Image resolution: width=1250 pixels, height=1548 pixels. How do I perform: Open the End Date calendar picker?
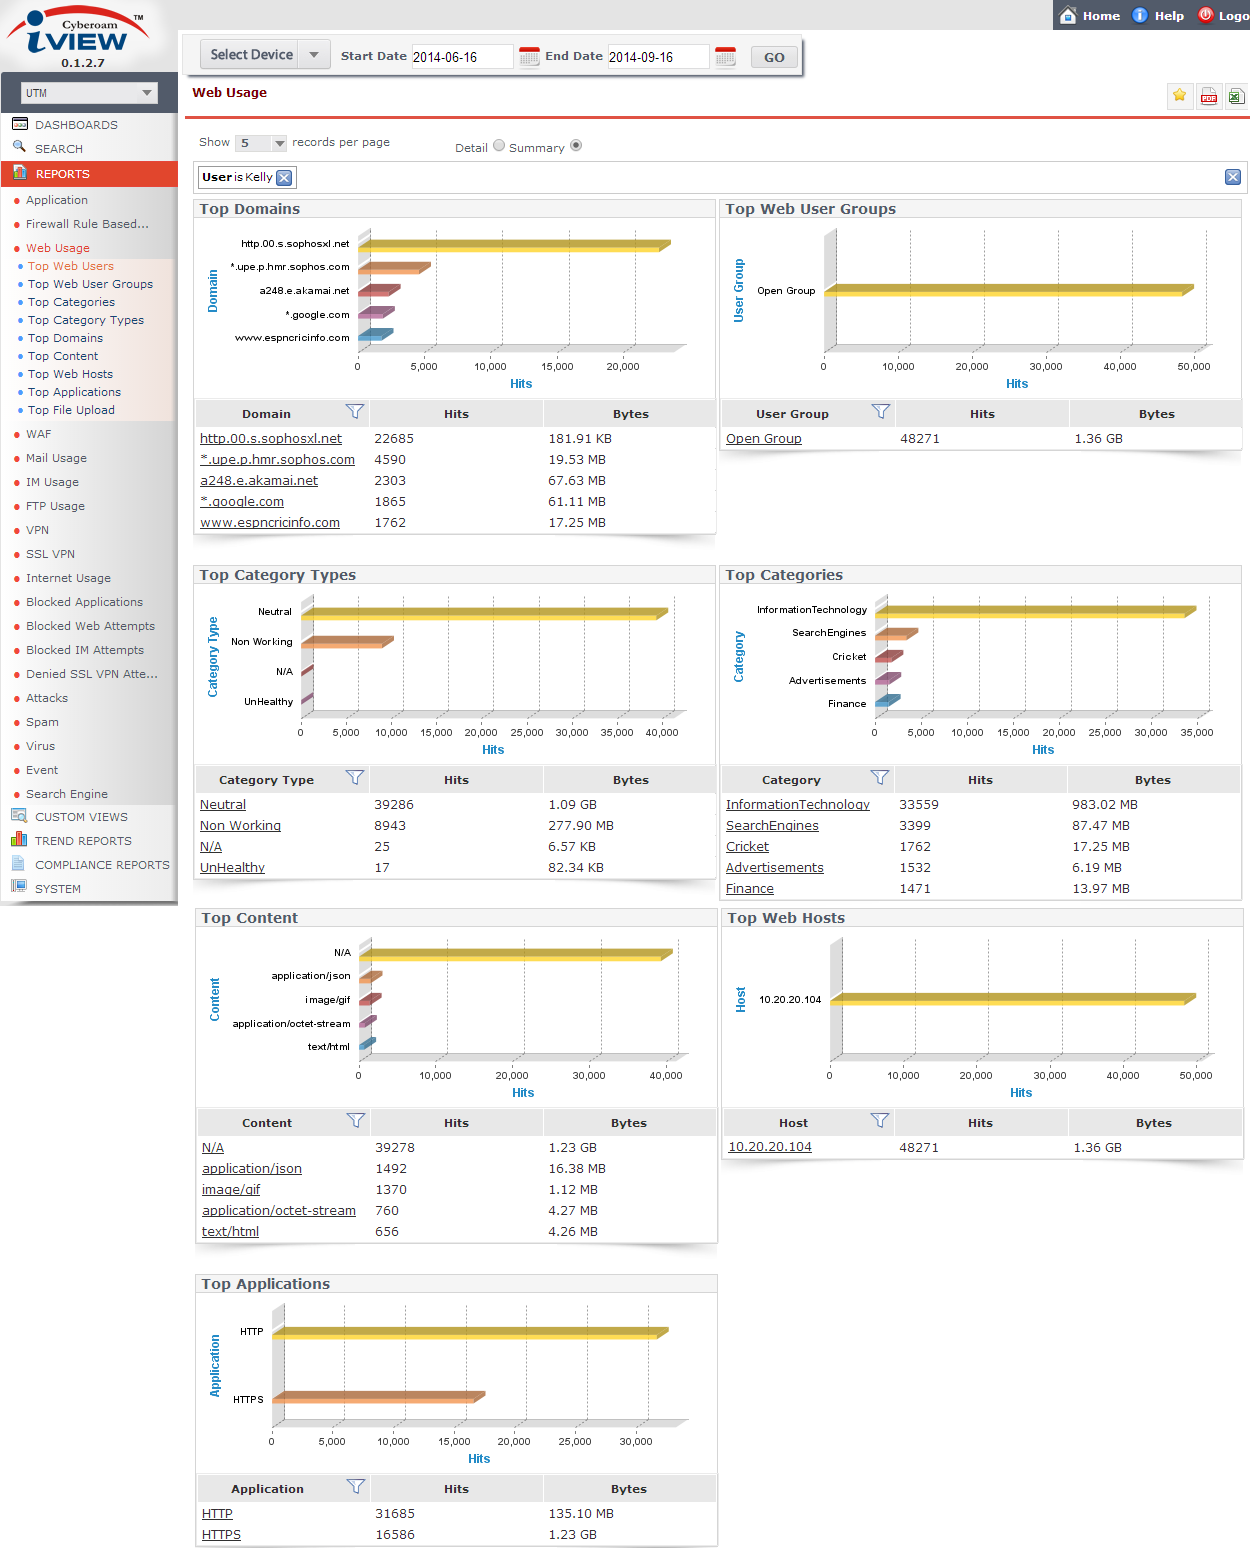coord(725,56)
